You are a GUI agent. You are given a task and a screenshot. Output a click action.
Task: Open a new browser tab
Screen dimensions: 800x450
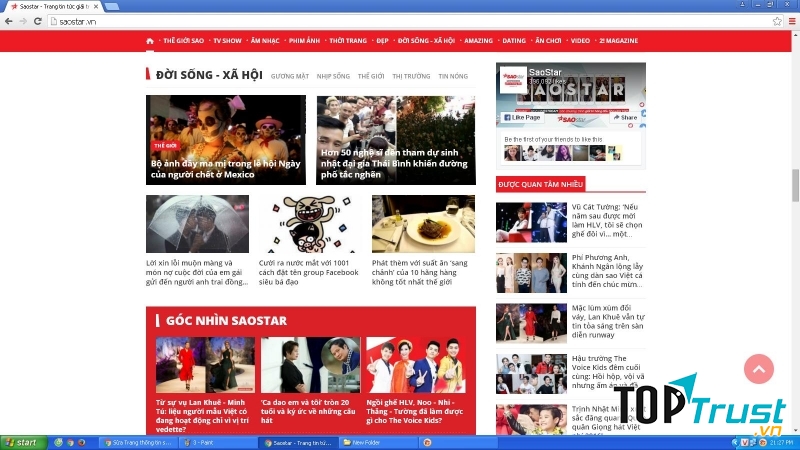click(x=112, y=7)
